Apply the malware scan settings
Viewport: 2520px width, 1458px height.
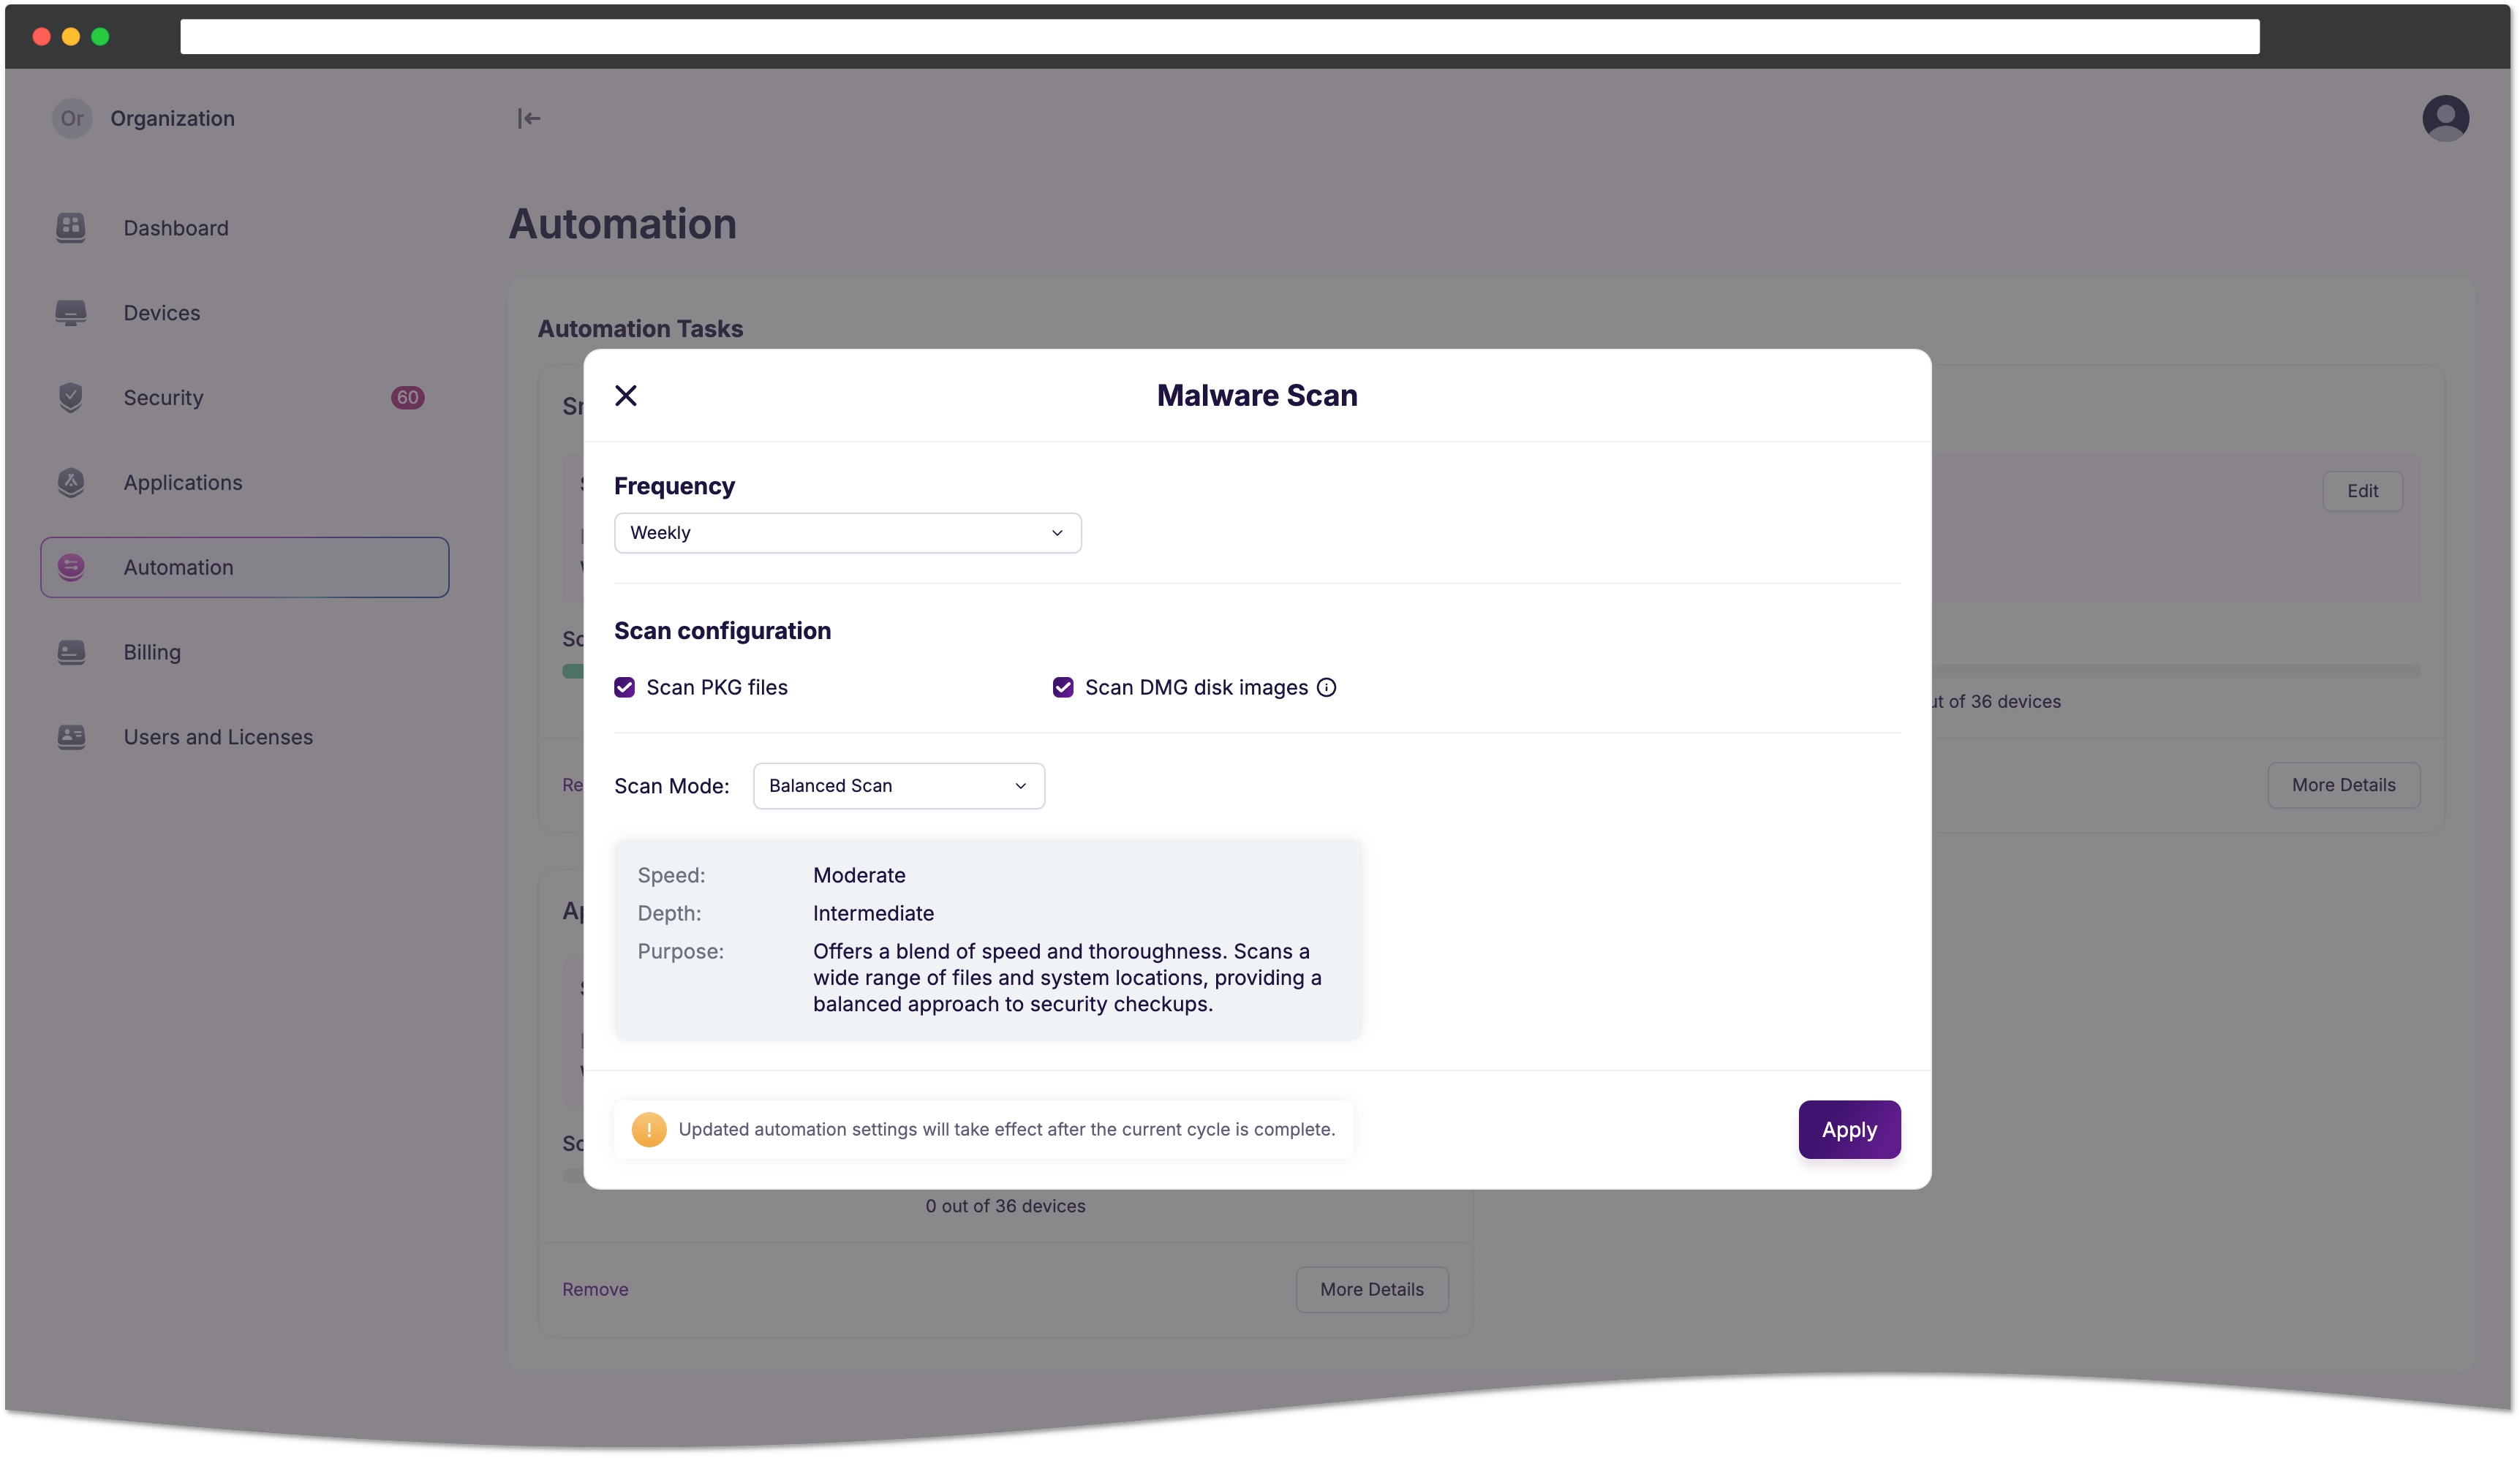click(1849, 1128)
